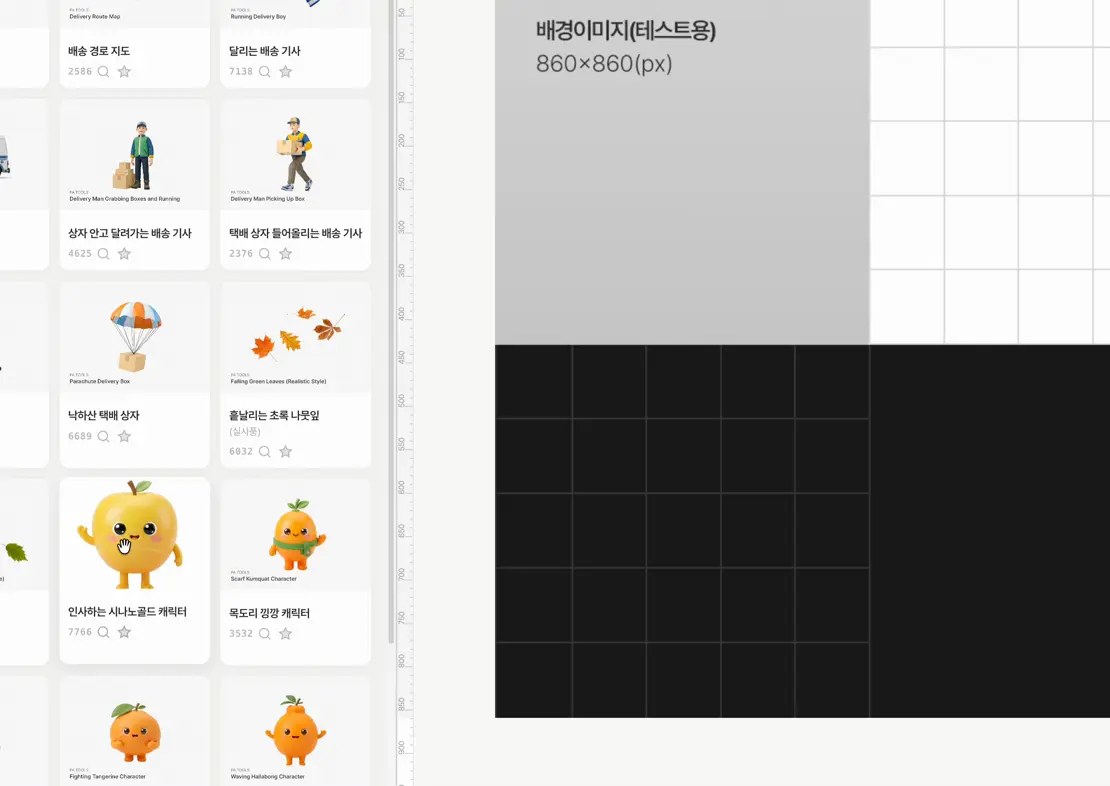
Task: Preview 상자 안고 달려가는 배송 기사 with magnifier
Action: [103, 254]
